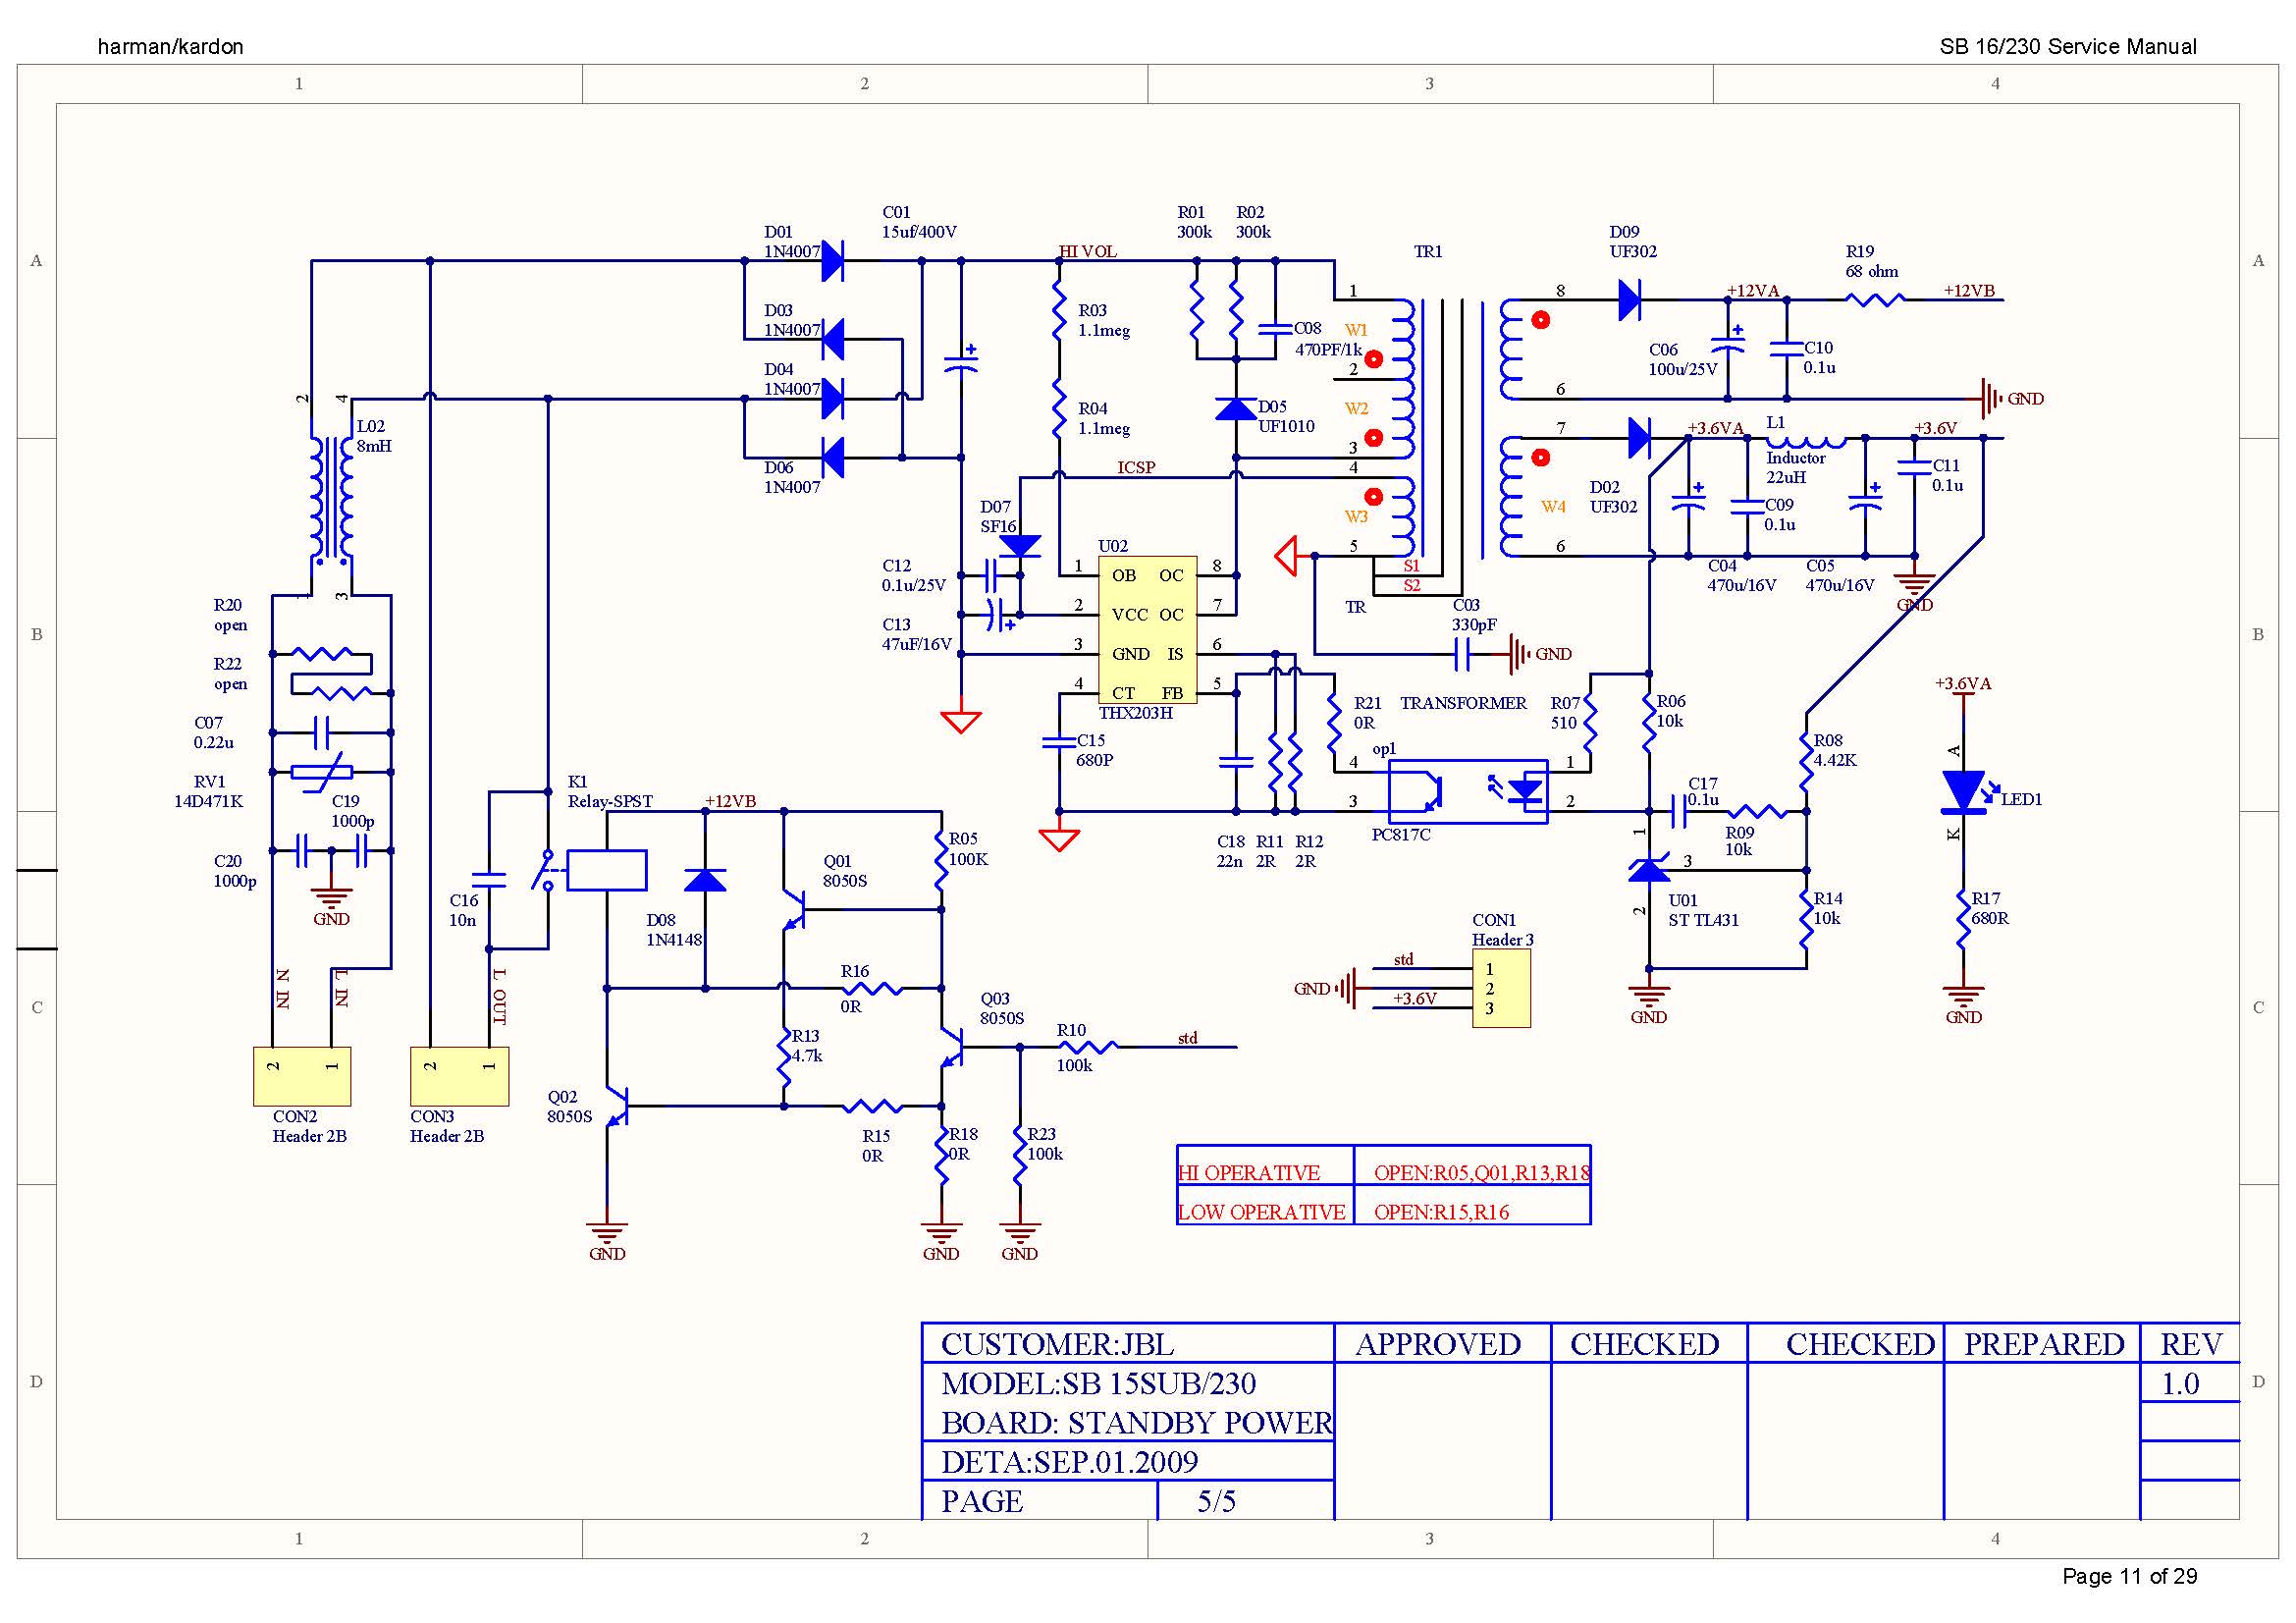Select the CON1 Header 3 connector box
The image size is (2296, 1623).
[1501, 988]
